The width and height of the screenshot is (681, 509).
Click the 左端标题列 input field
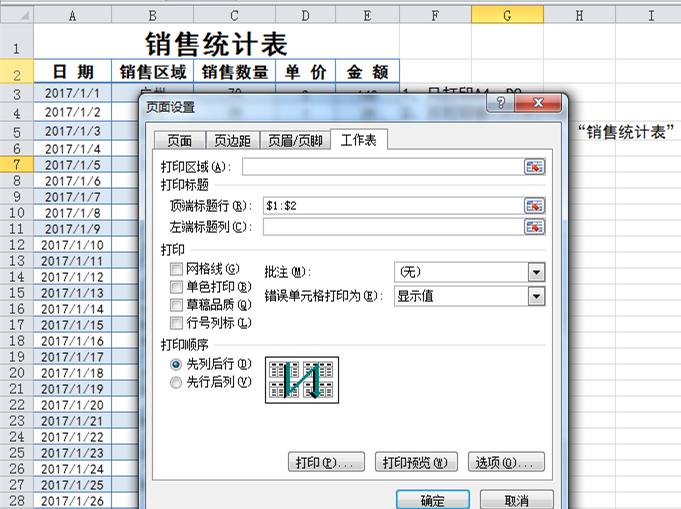pyautogui.click(x=393, y=227)
